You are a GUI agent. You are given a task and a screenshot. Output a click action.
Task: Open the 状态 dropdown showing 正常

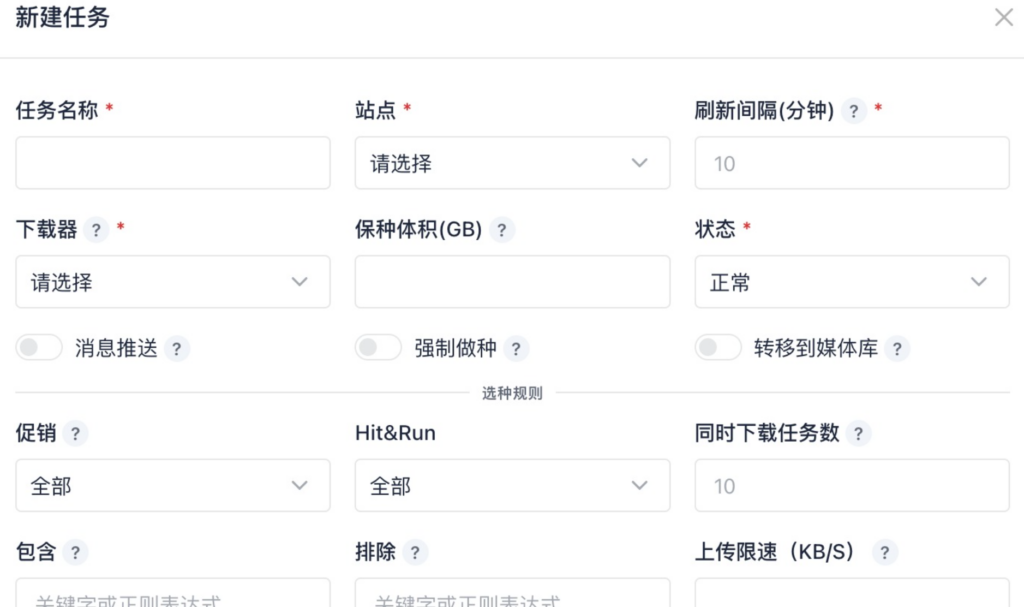852,282
